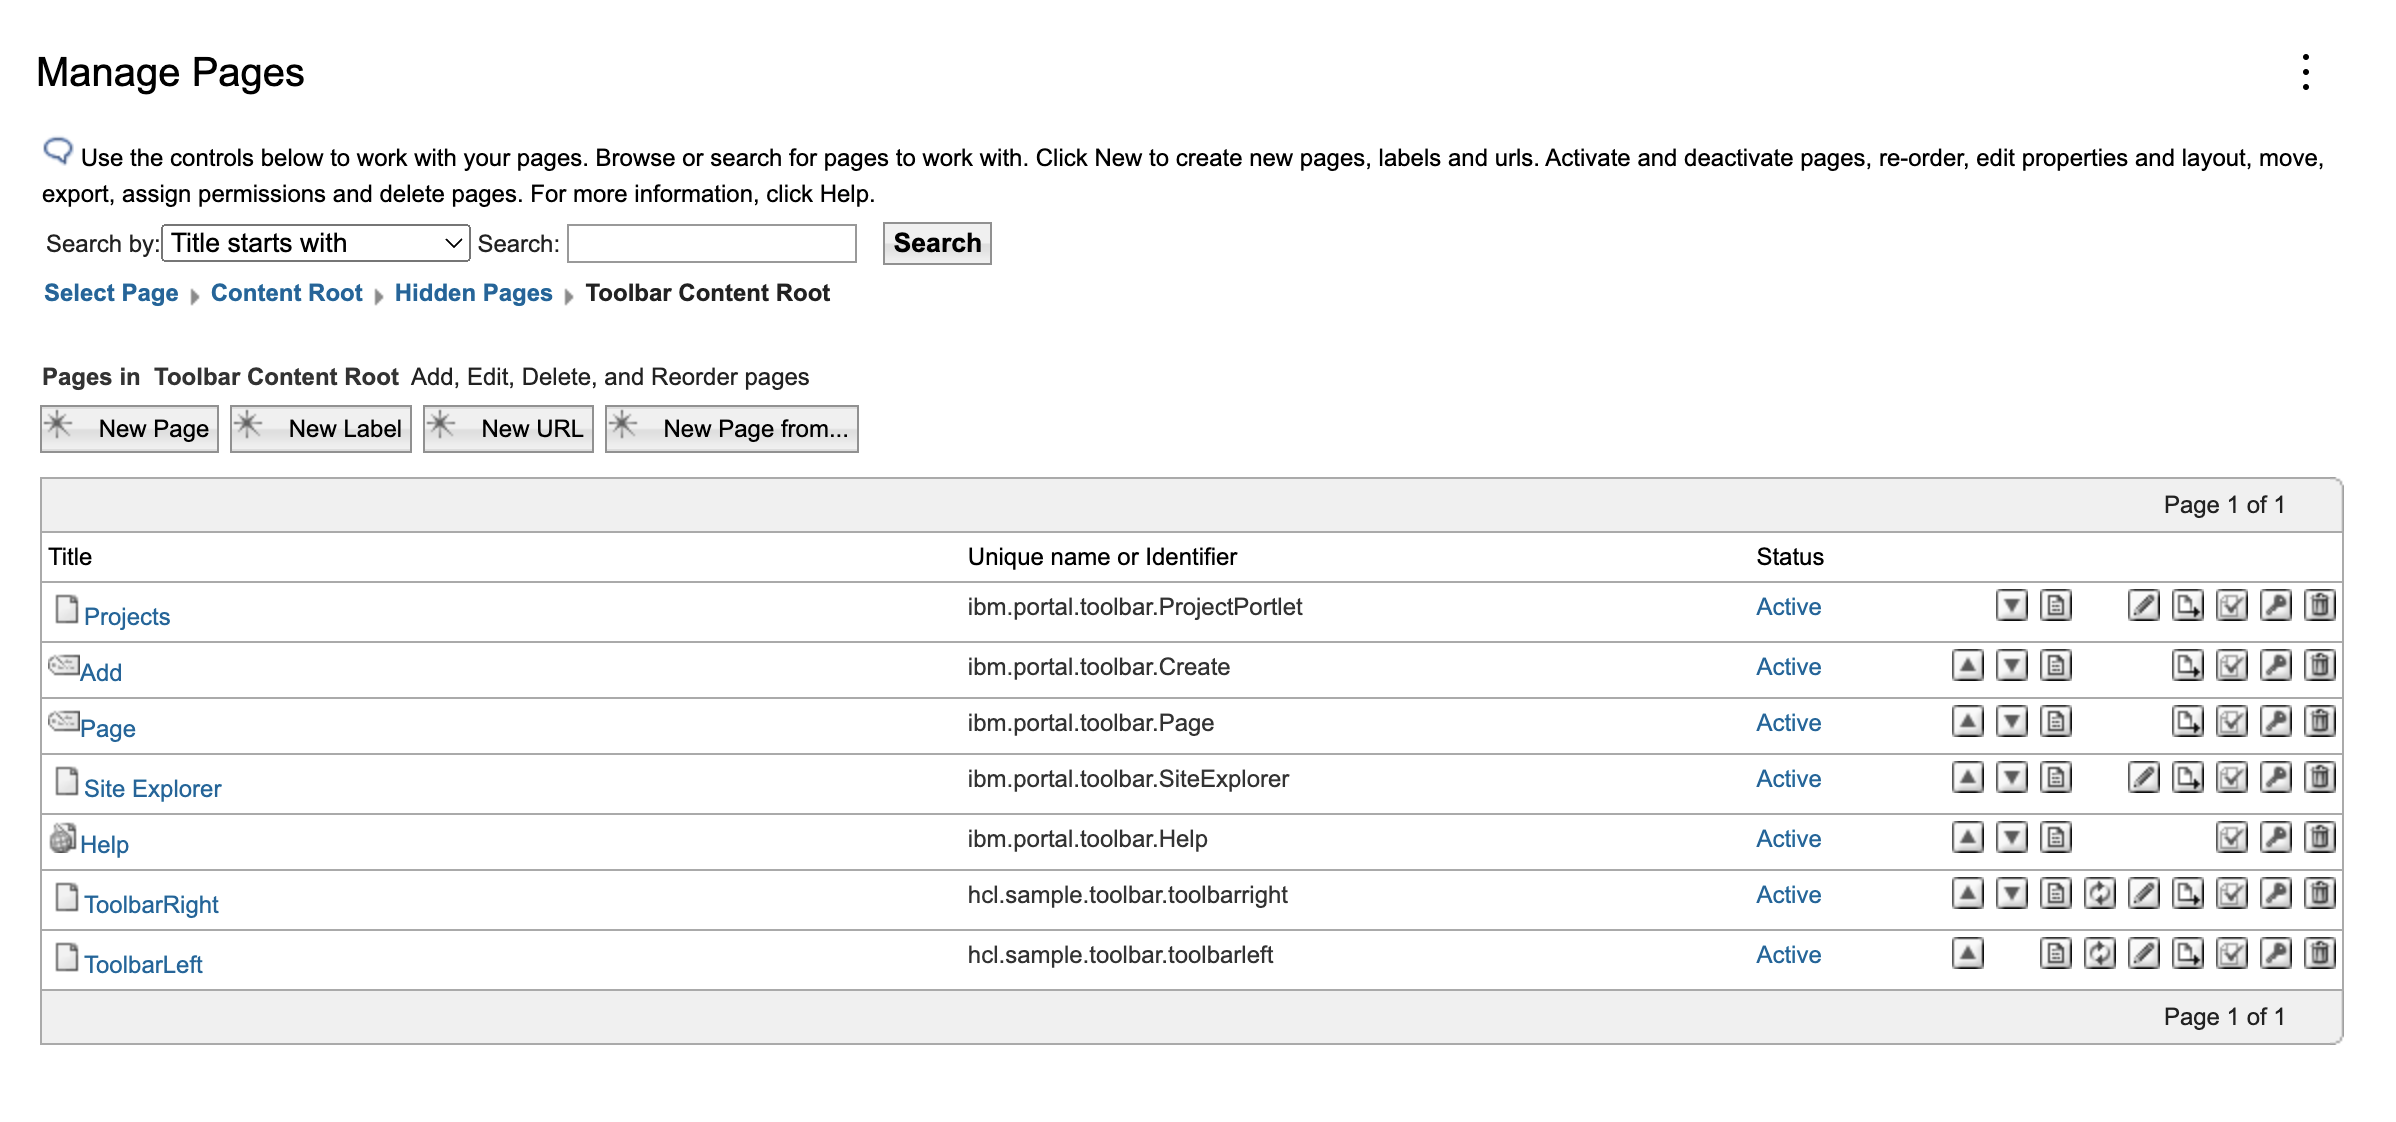Move the ToolbarLeft page up
Viewport: 2396px width, 1122px height.
1967,954
